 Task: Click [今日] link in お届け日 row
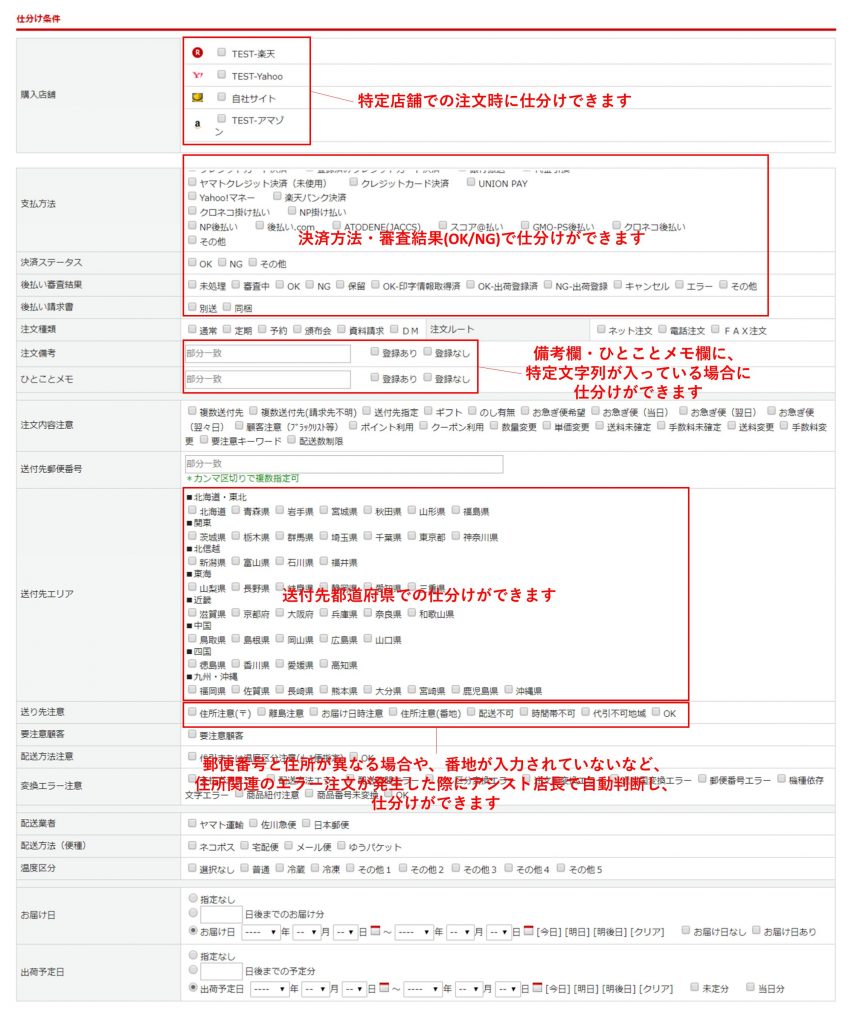pos(549,932)
